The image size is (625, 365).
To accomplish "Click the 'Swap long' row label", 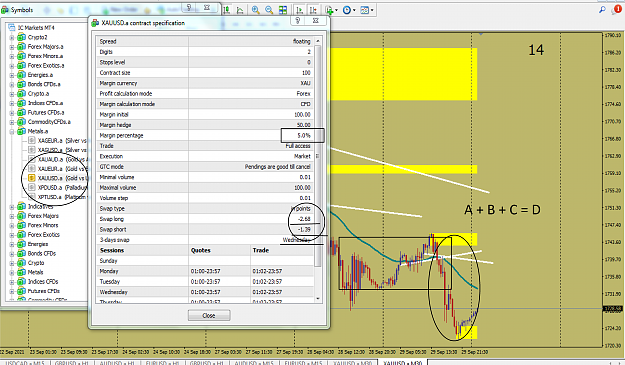I will pyautogui.click(x=112, y=219).
